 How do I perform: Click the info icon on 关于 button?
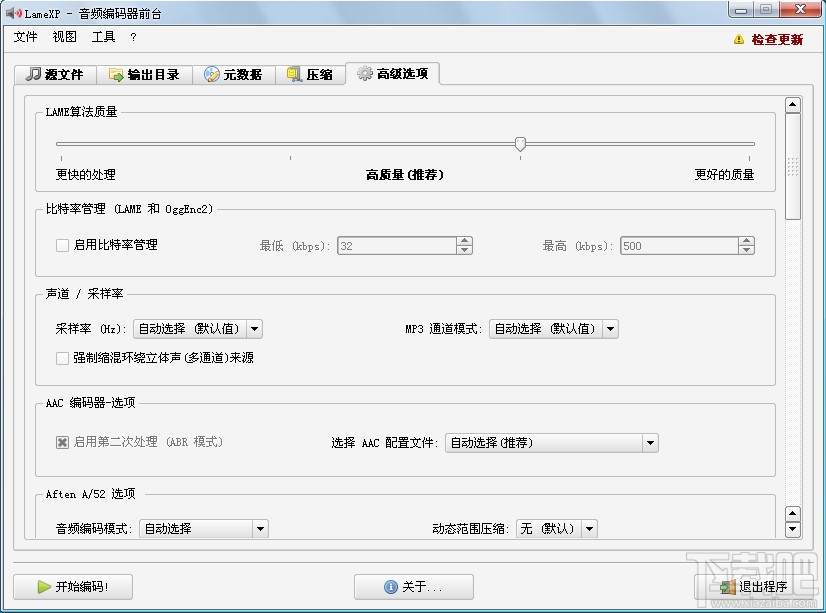(388, 587)
